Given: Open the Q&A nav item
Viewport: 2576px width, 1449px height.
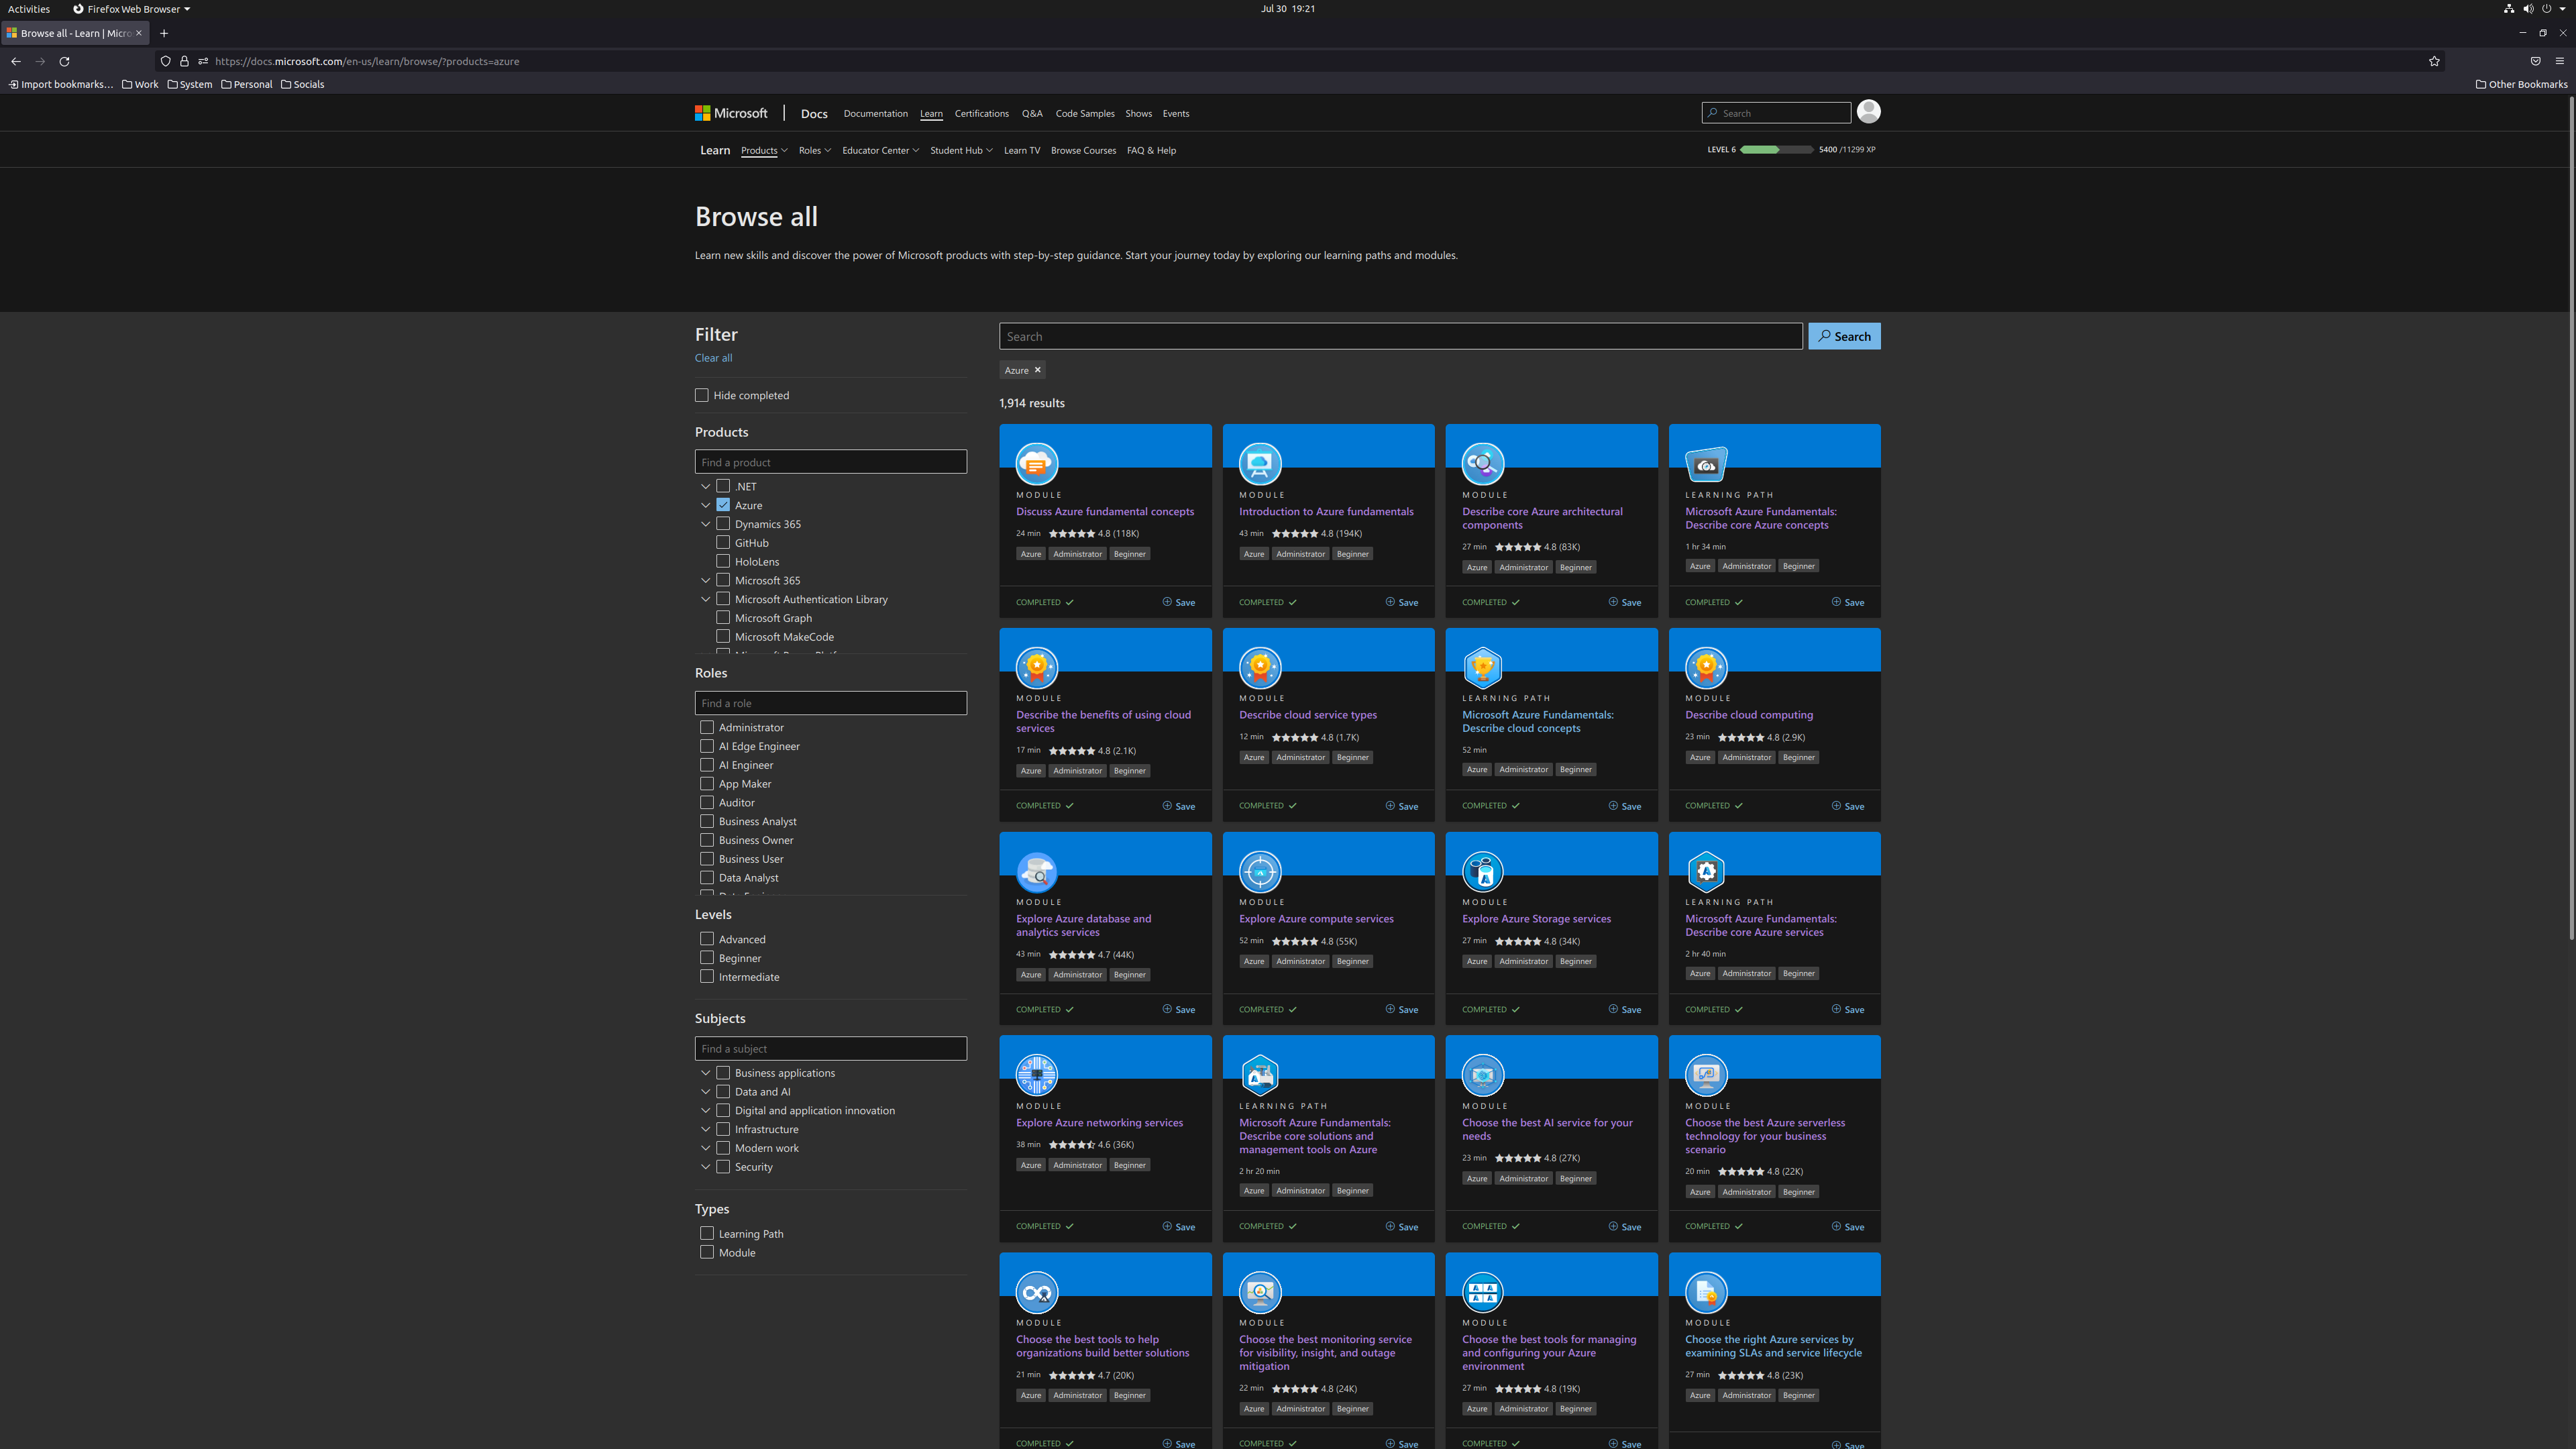Looking at the screenshot, I should 1032,113.
